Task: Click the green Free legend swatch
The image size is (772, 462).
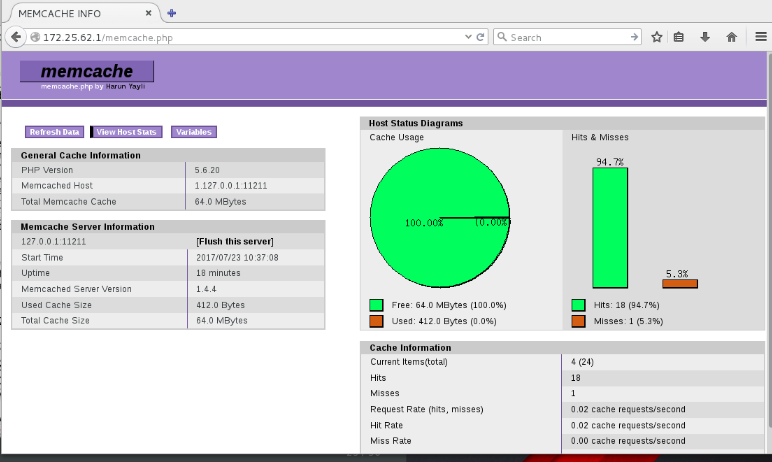Action: [x=376, y=305]
